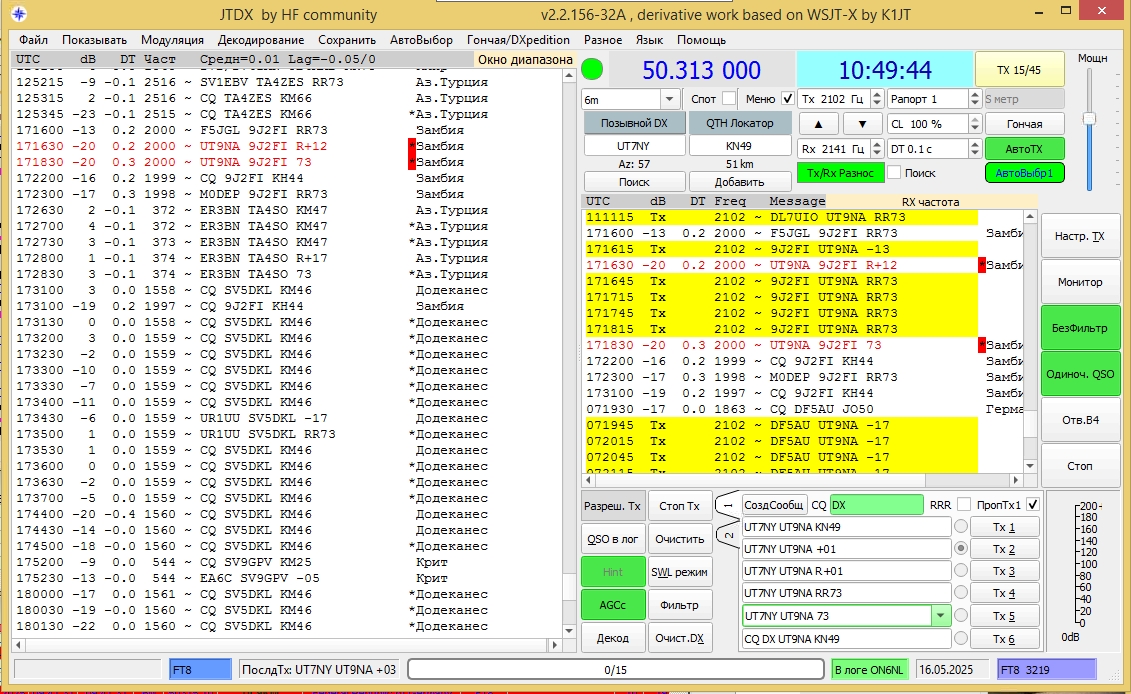1131x694 pixels.
Task: Click the down arrow frequency button
Action: pos(862,124)
